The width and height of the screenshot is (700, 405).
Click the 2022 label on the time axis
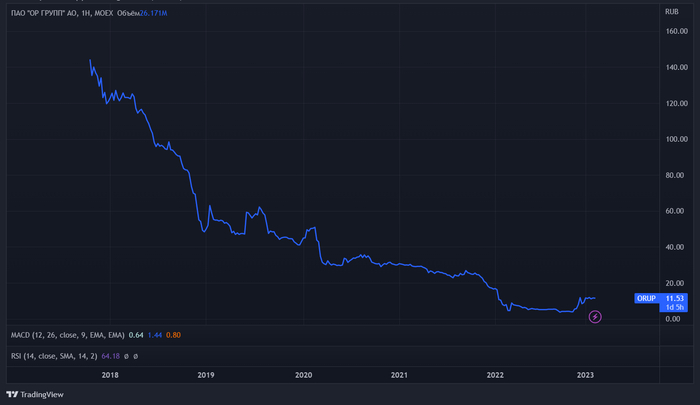click(x=495, y=375)
